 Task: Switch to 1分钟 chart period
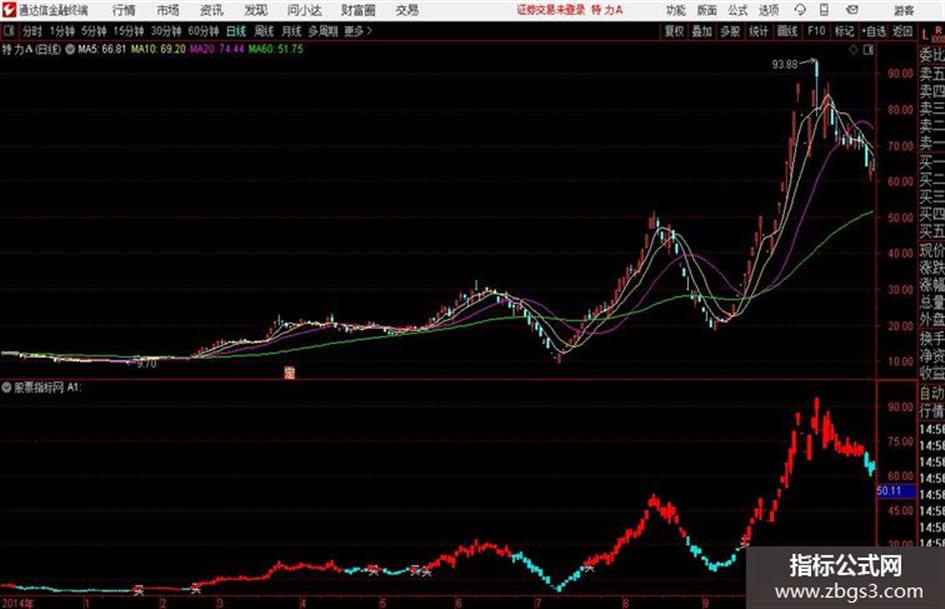coord(61,31)
